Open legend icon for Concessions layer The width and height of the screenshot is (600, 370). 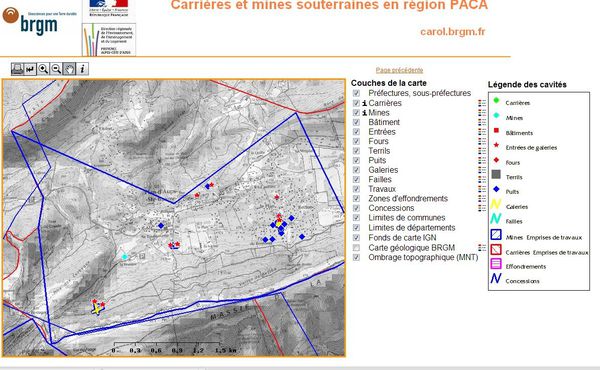(x=482, y=208)
